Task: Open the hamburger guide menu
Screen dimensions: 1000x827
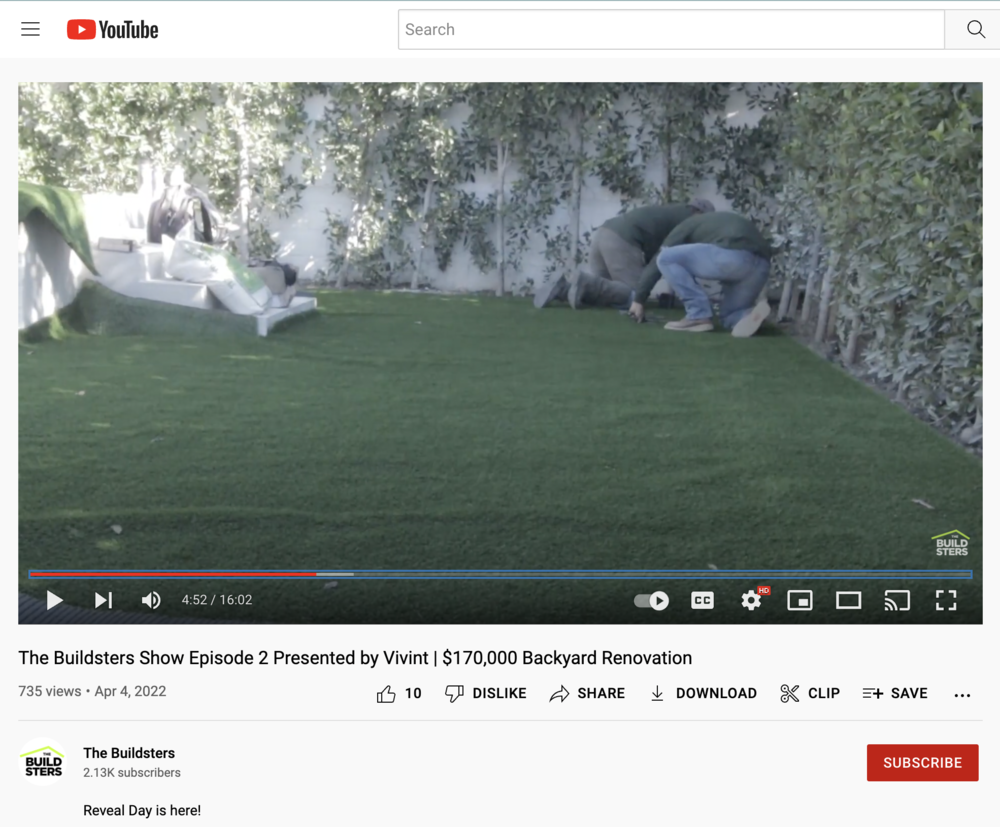Action: (x=30, y=29)
